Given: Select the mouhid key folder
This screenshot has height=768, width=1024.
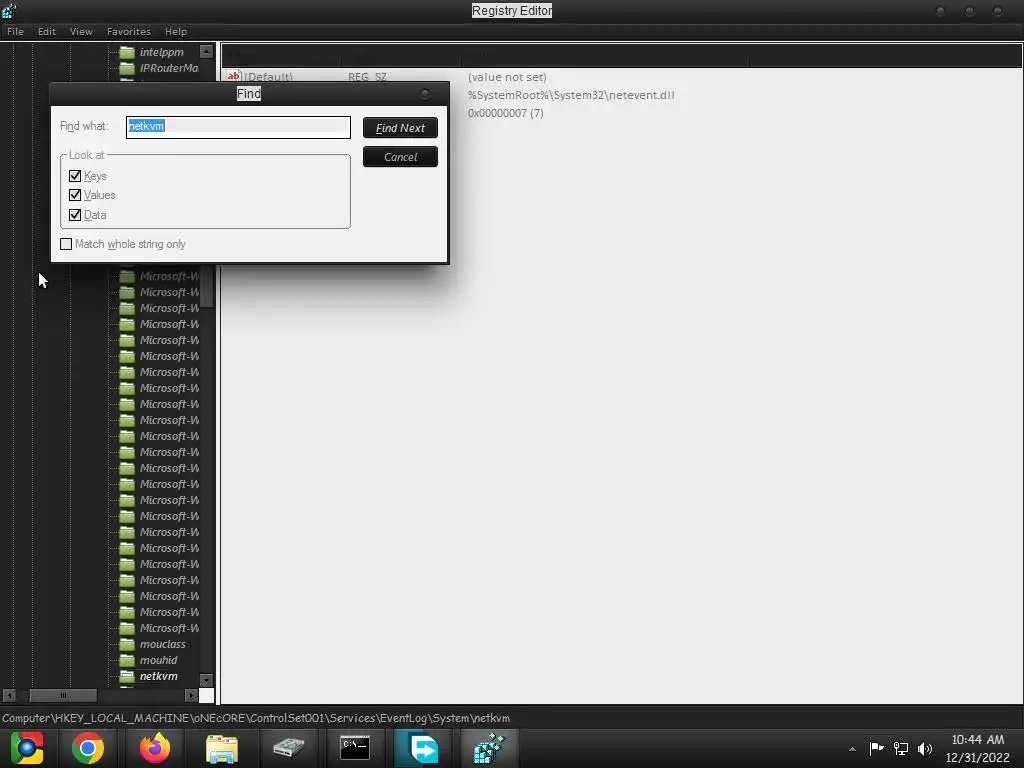Looking at the screenshot, I should pyautogui.click(x=158, y=660).
